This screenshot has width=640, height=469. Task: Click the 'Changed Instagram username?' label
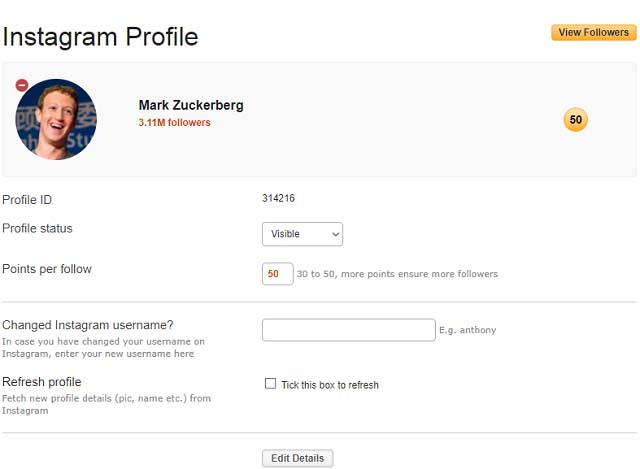click(x=88, y=325)
